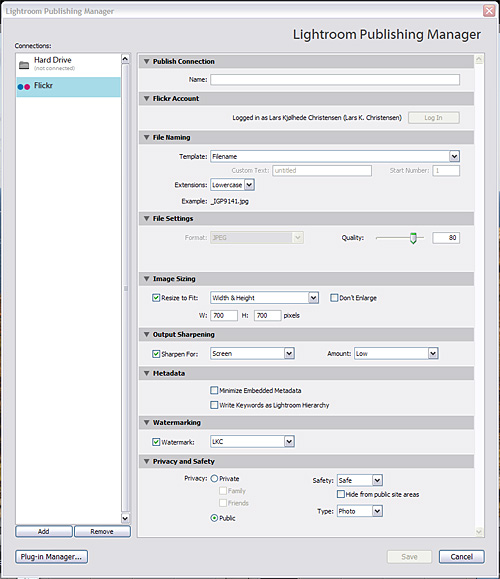The image size is (500, 579).
Task: Click the Add connection button
Action: (44, 531)
